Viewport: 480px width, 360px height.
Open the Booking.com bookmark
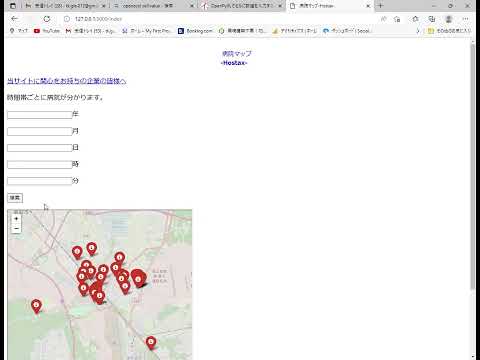coord(195,31)
